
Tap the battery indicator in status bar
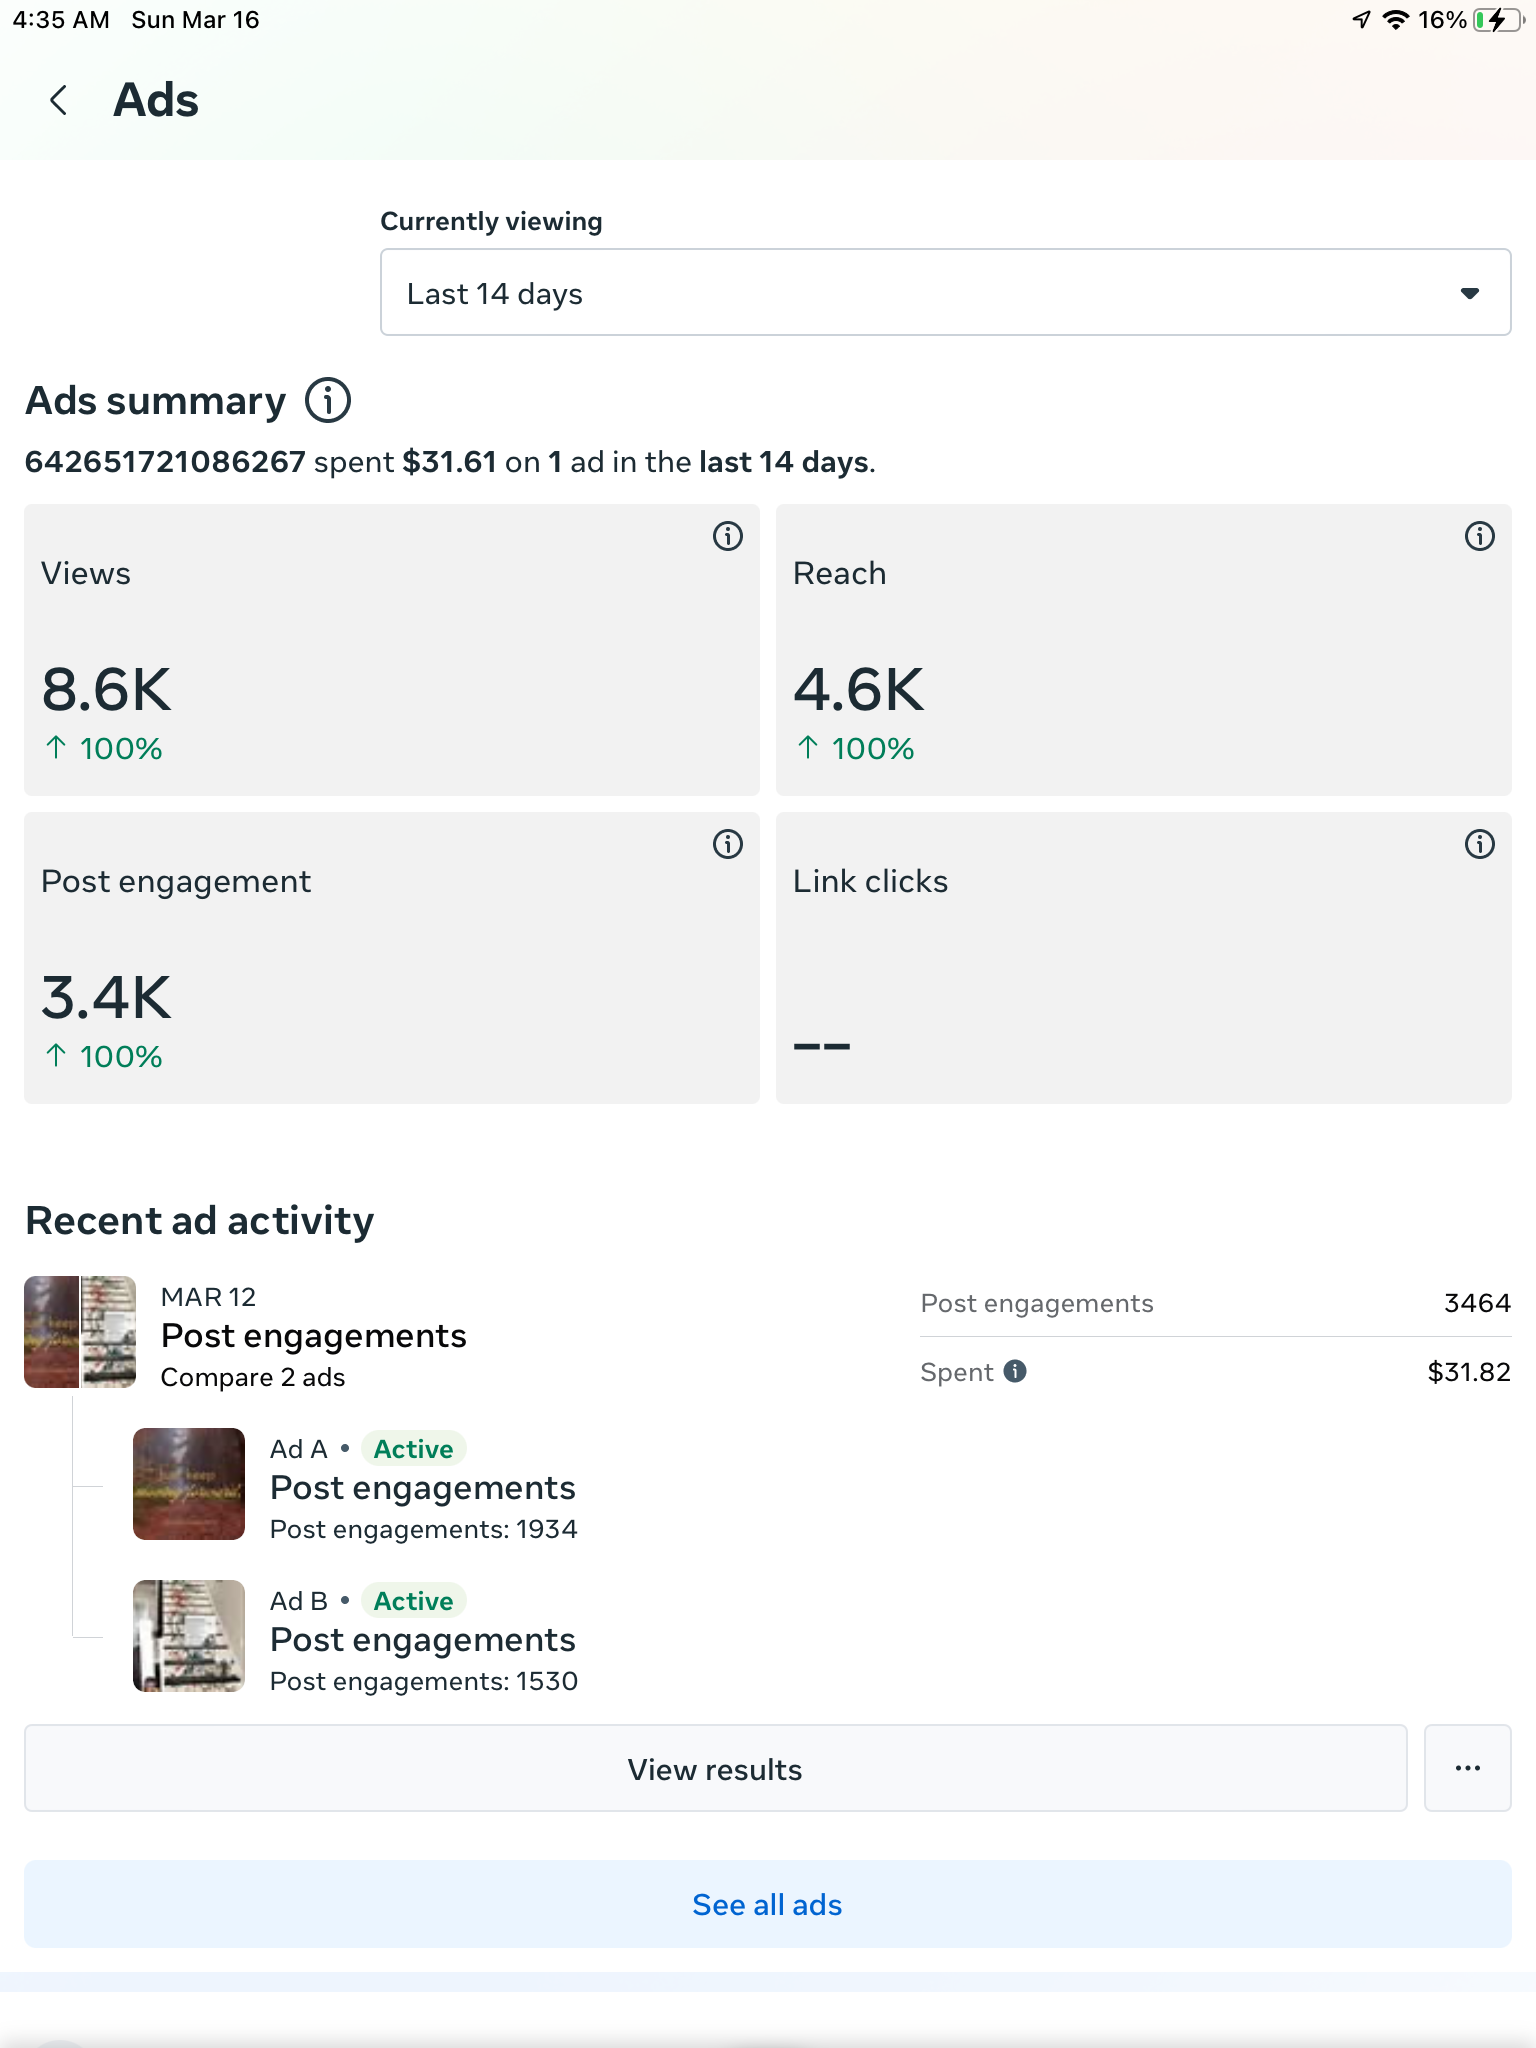click(x=1496, y=20)
